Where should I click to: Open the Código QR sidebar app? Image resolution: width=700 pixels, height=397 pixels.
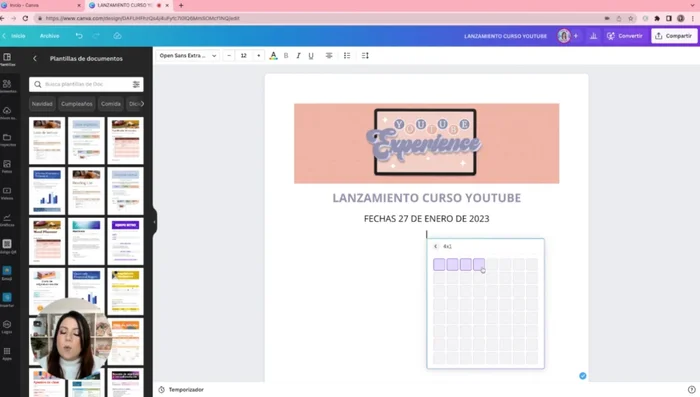tap(7, 247)
